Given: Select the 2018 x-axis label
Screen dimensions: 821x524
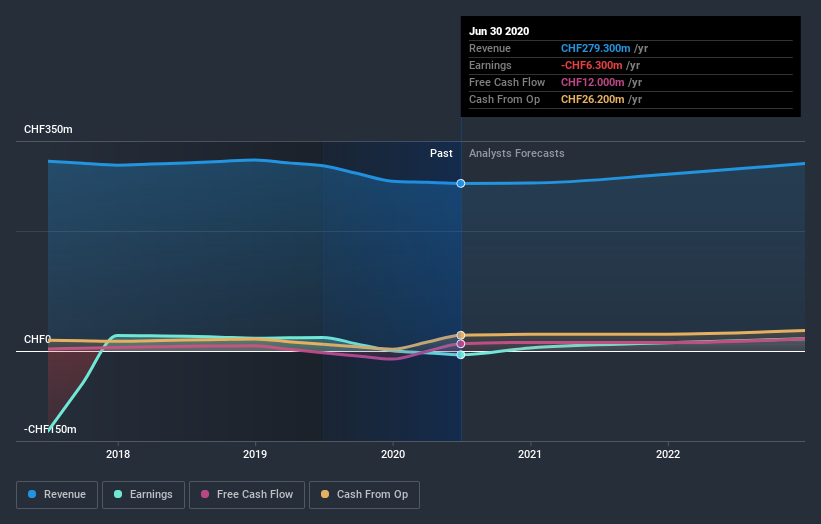Looking at the screenshot, I should click(118, 454).
